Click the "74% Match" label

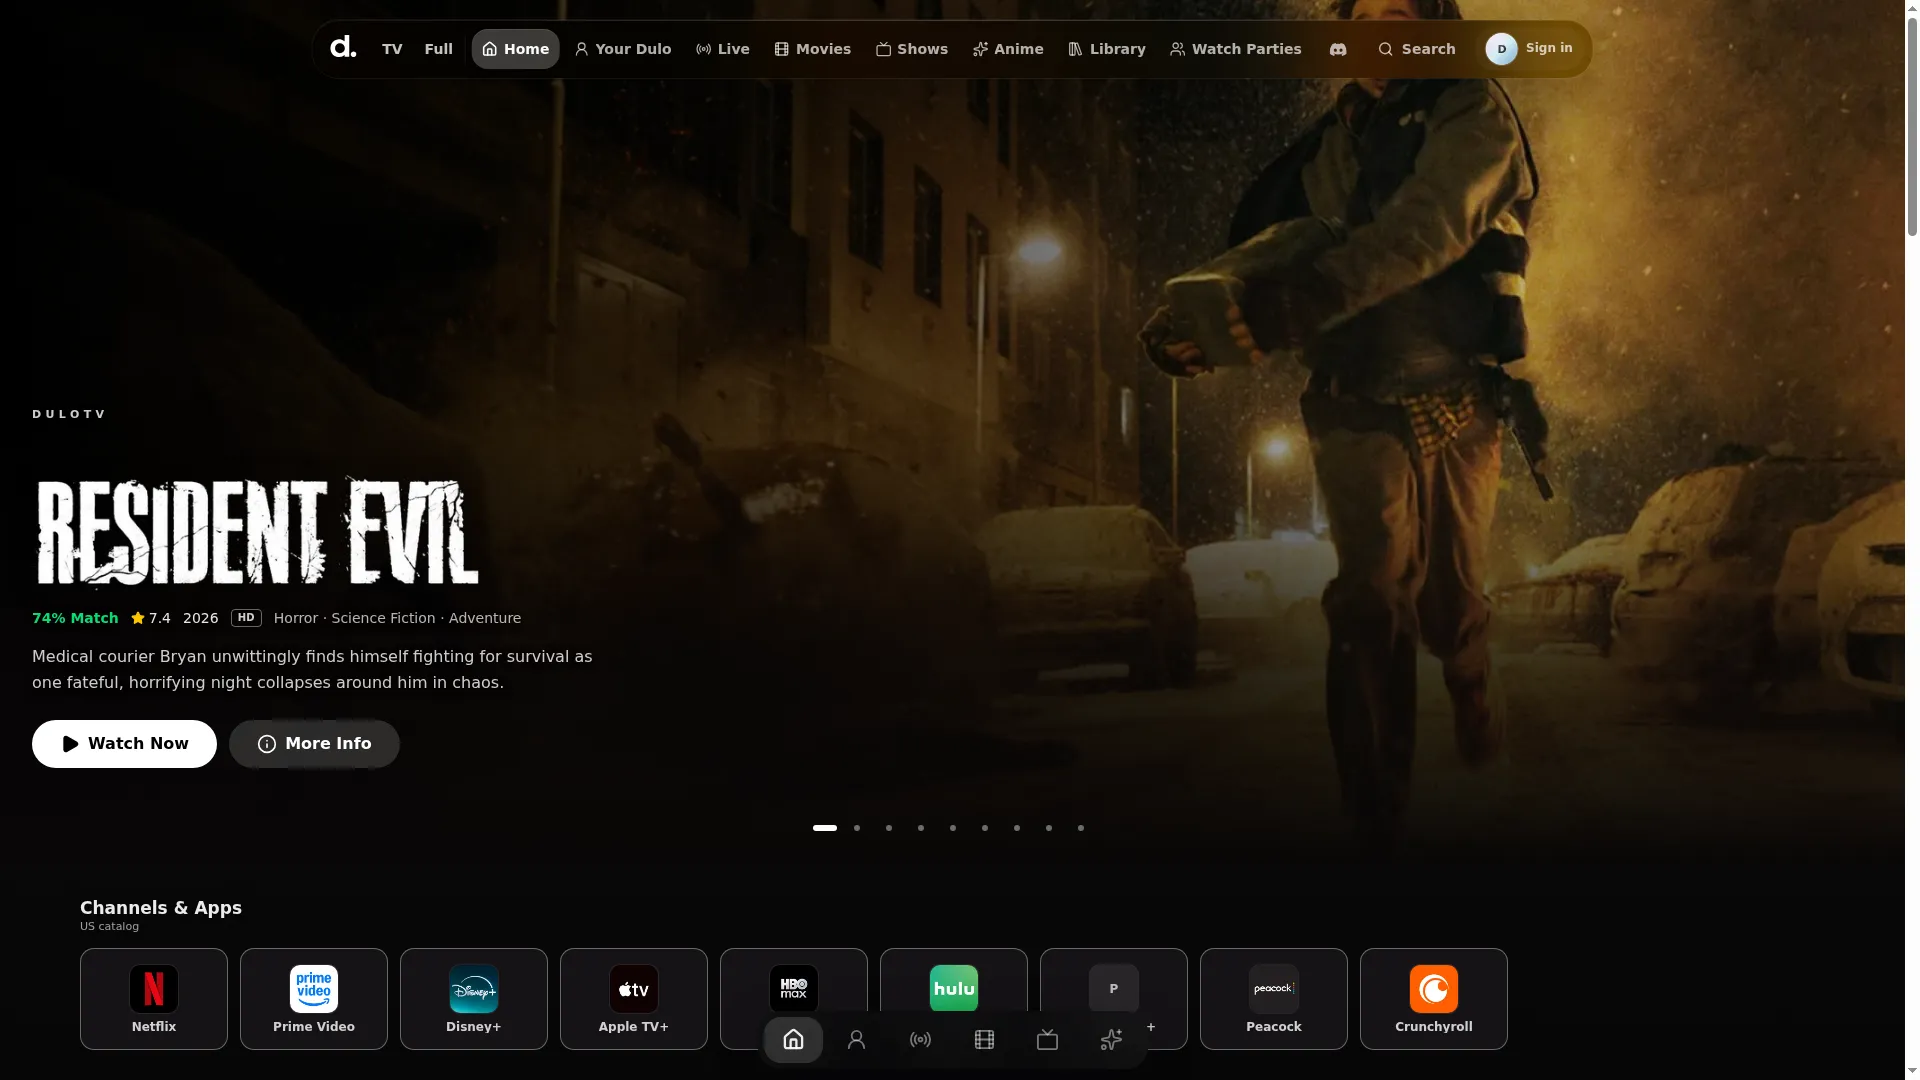[75, 618]
